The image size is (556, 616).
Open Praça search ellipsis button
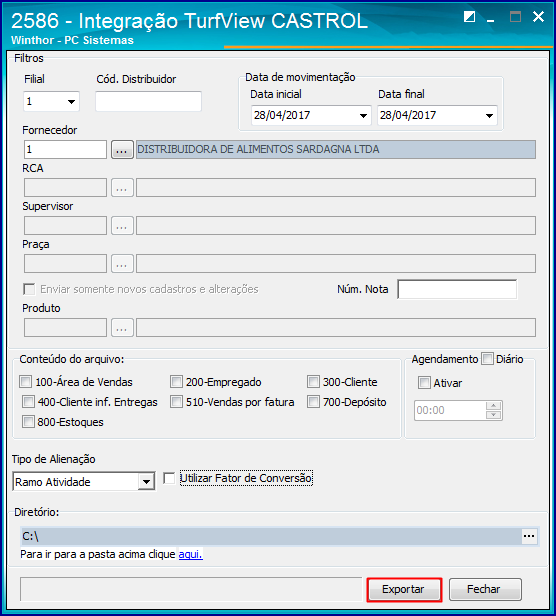tap(122, 264)
